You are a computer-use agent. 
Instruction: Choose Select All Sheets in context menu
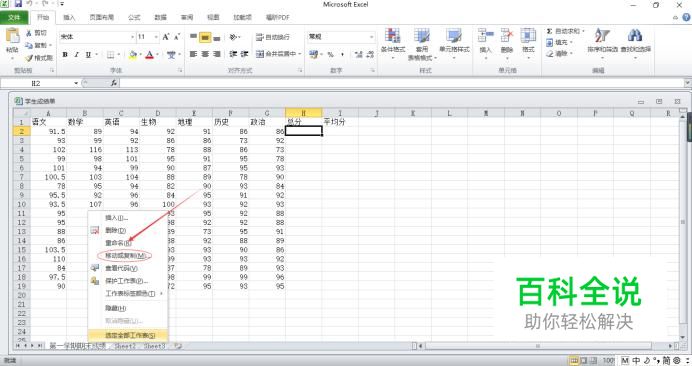pyautogui.click(x=128, y=336)
